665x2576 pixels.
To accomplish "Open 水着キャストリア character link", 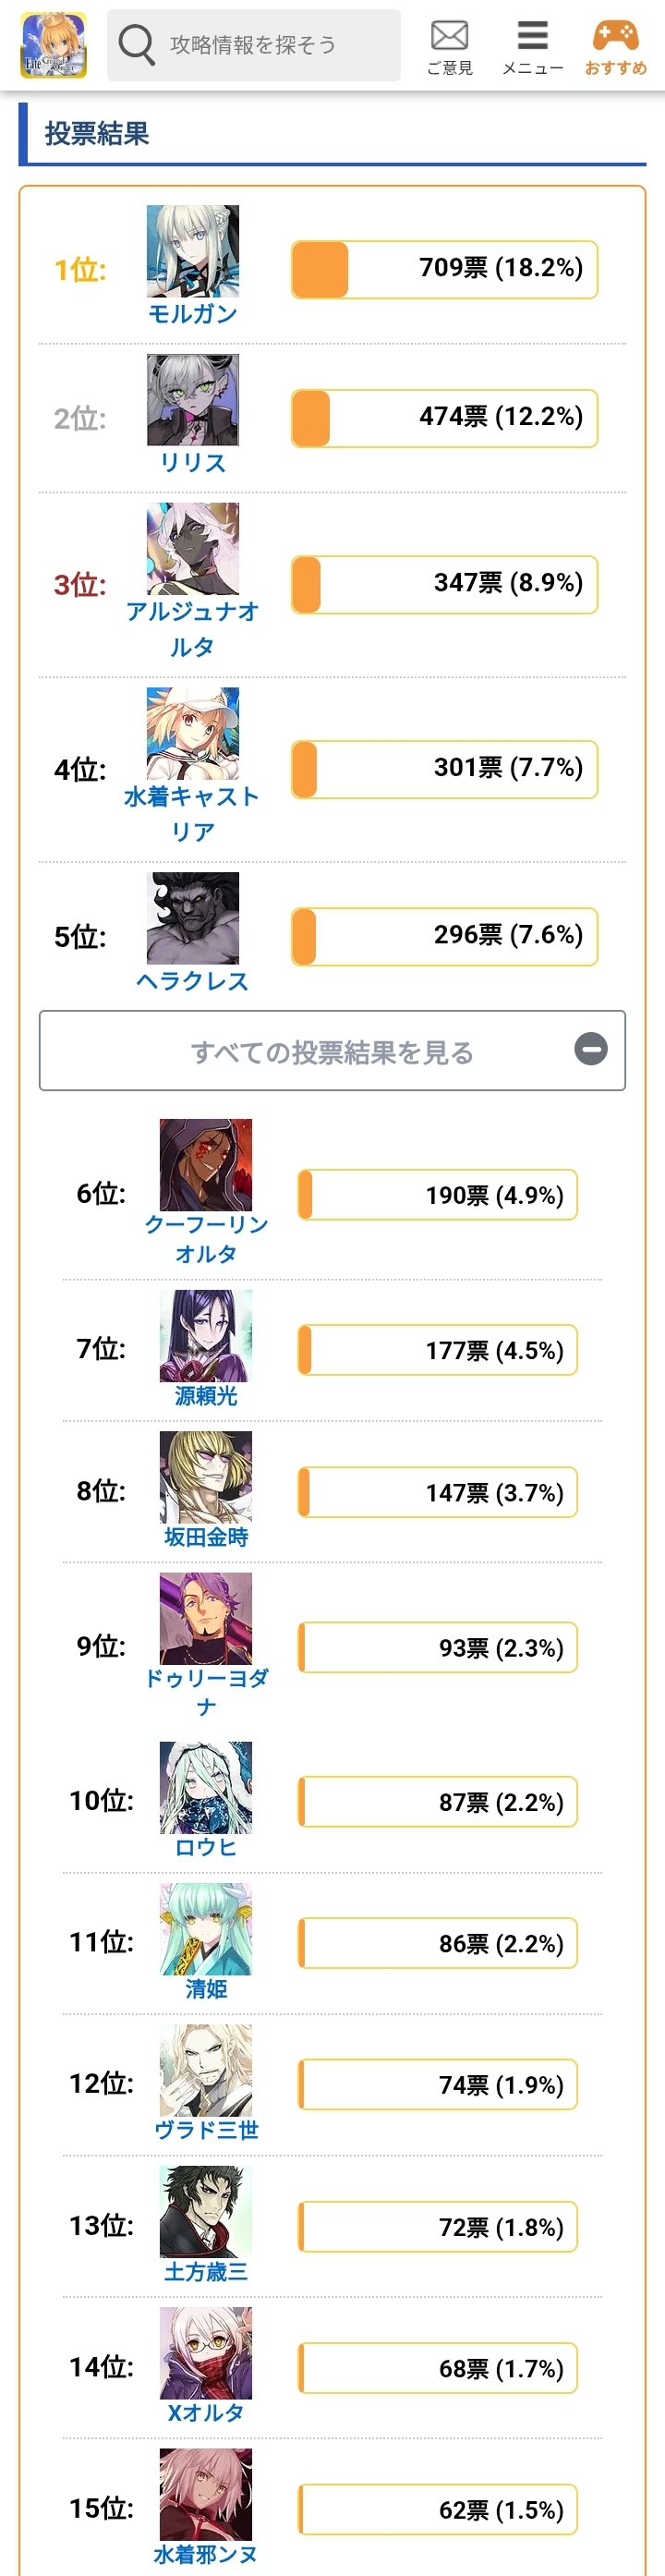I will click(192, 814).
